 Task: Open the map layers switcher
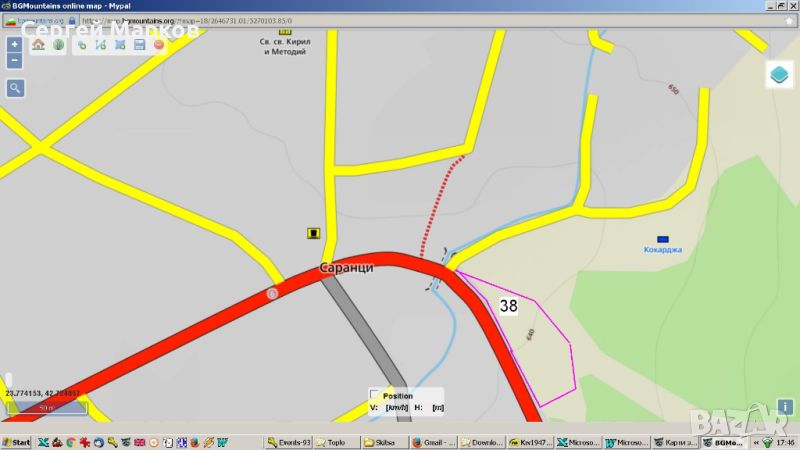coord(778,75)
